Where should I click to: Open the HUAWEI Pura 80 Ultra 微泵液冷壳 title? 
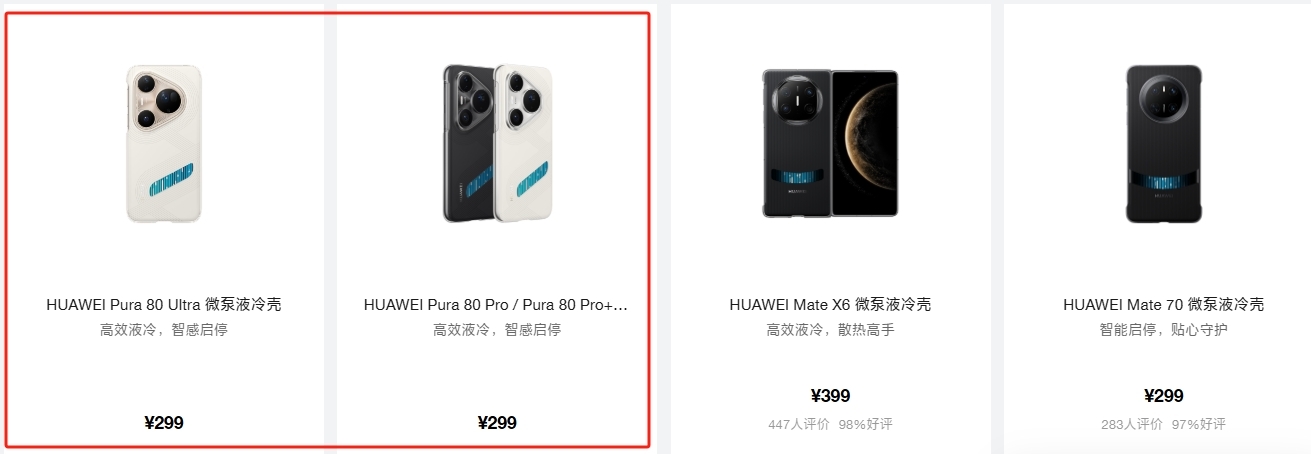coord(164,304)
